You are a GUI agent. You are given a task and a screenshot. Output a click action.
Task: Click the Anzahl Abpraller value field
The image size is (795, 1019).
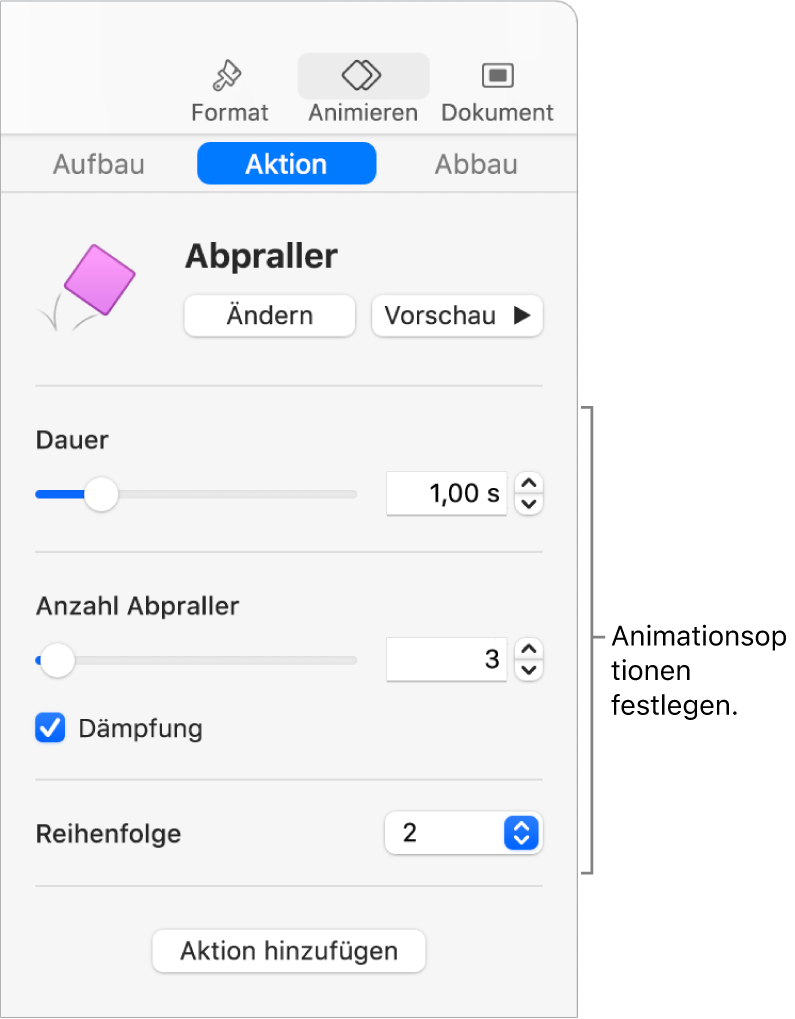(447, 659)
